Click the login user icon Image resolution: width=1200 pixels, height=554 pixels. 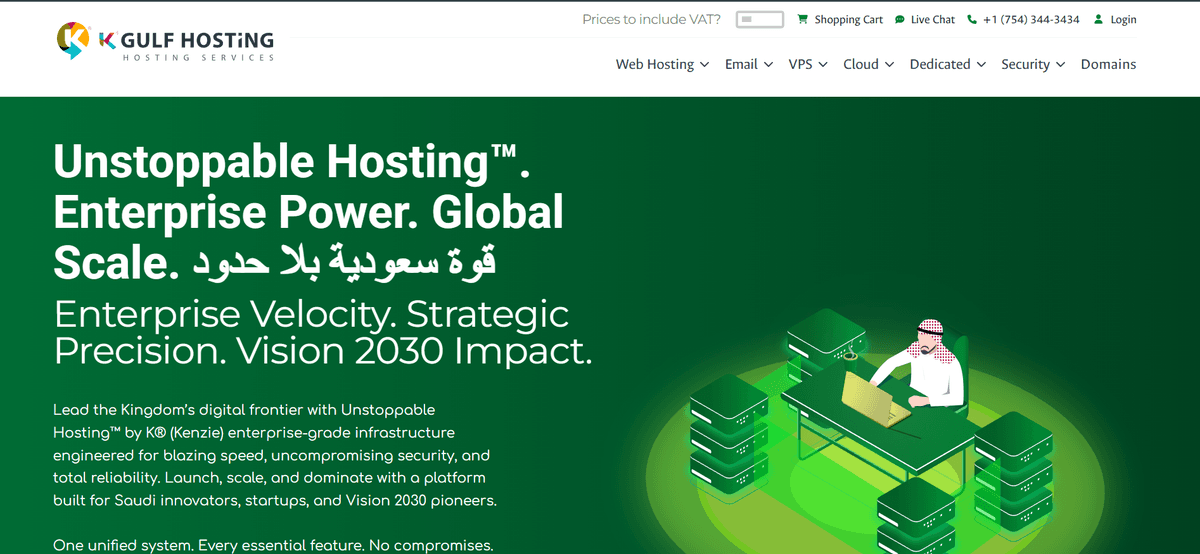pyautogui.click(x=1099, y=19)
